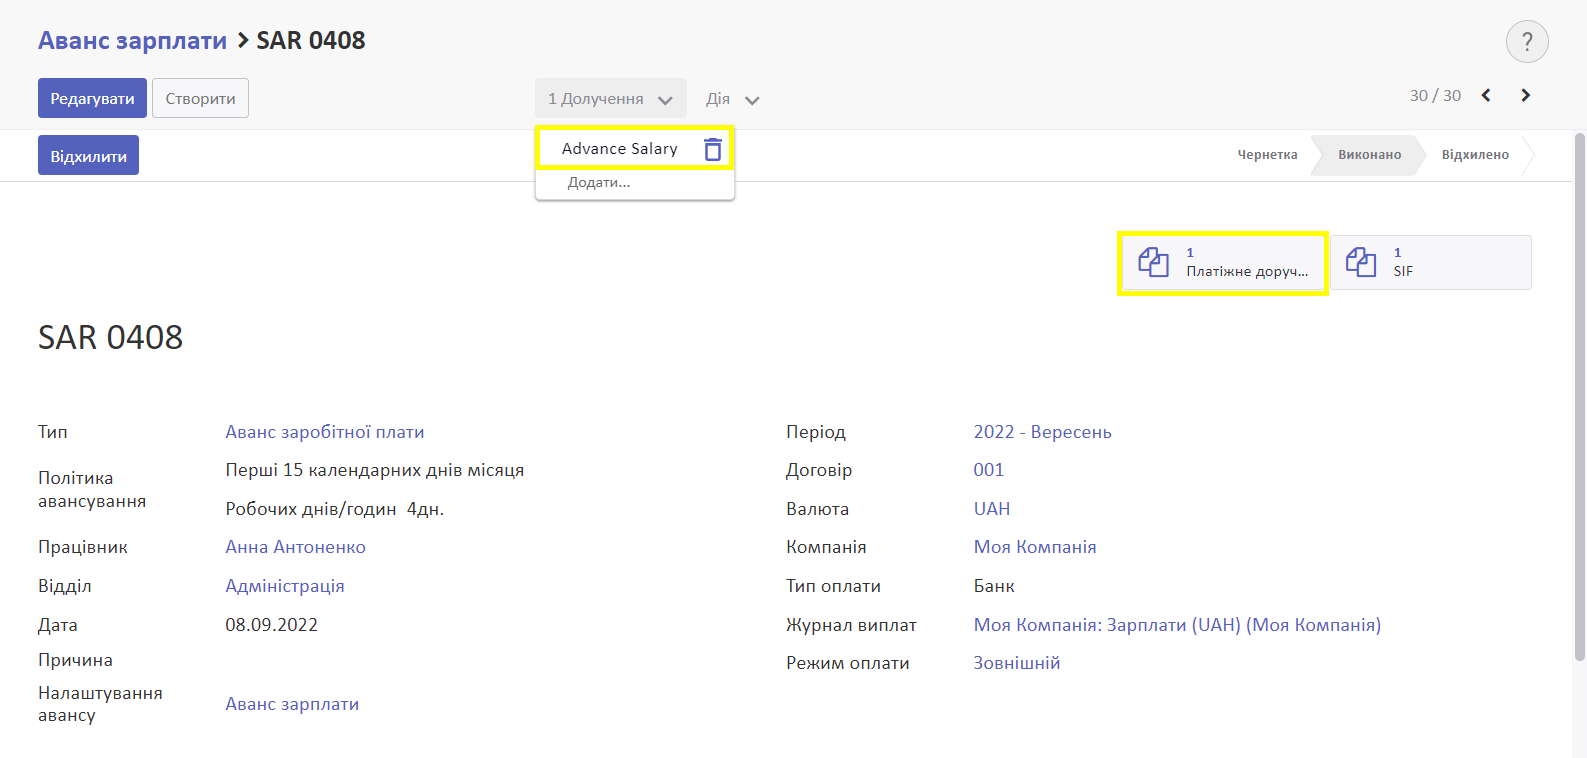The height and width of the screenshot is (758, 1587).
Task: Open the Дія actions dropdown
Action: pos(733,99)
